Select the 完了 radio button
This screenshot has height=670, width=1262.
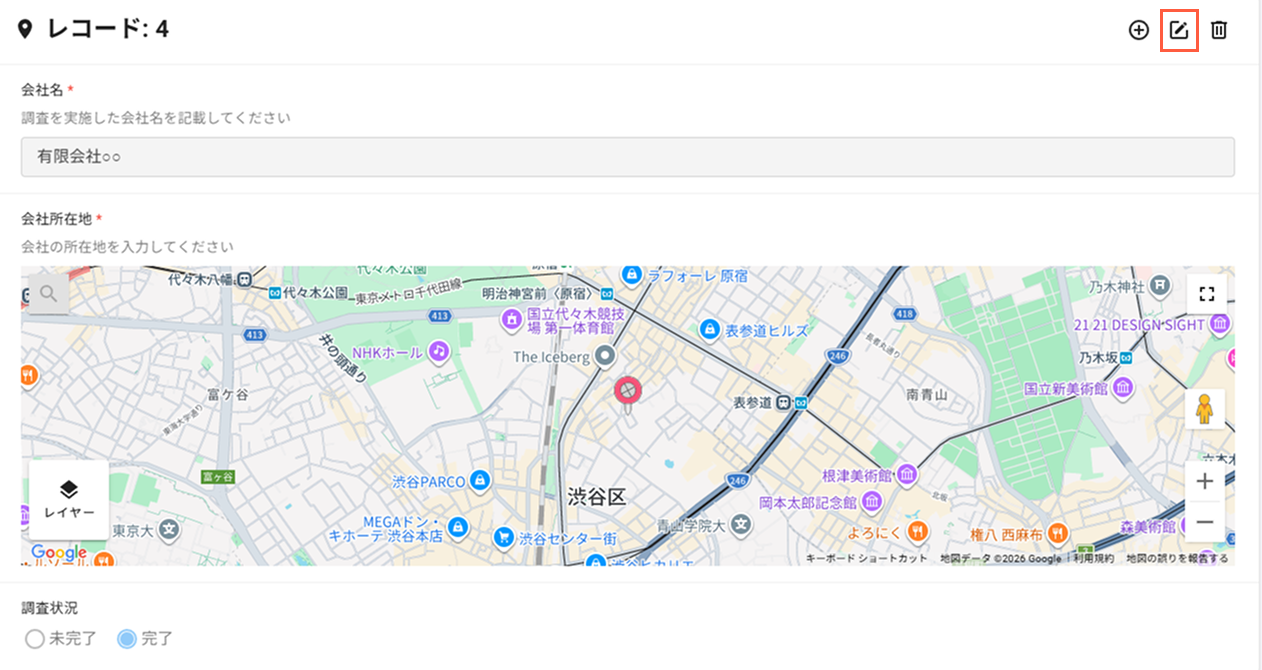click(127, 639)
